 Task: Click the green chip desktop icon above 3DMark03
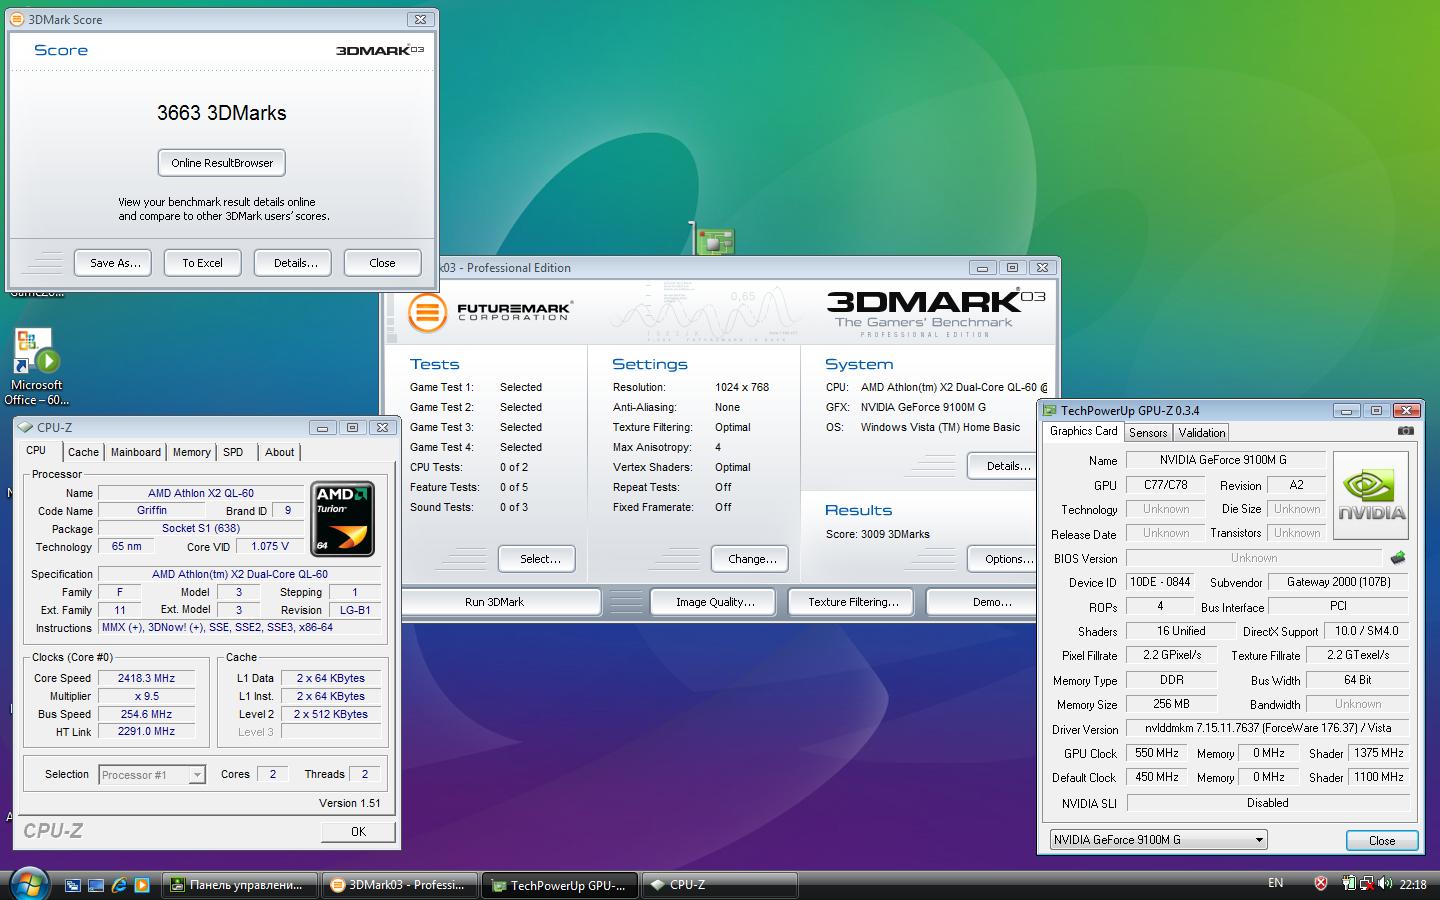[x=713, y=240]
